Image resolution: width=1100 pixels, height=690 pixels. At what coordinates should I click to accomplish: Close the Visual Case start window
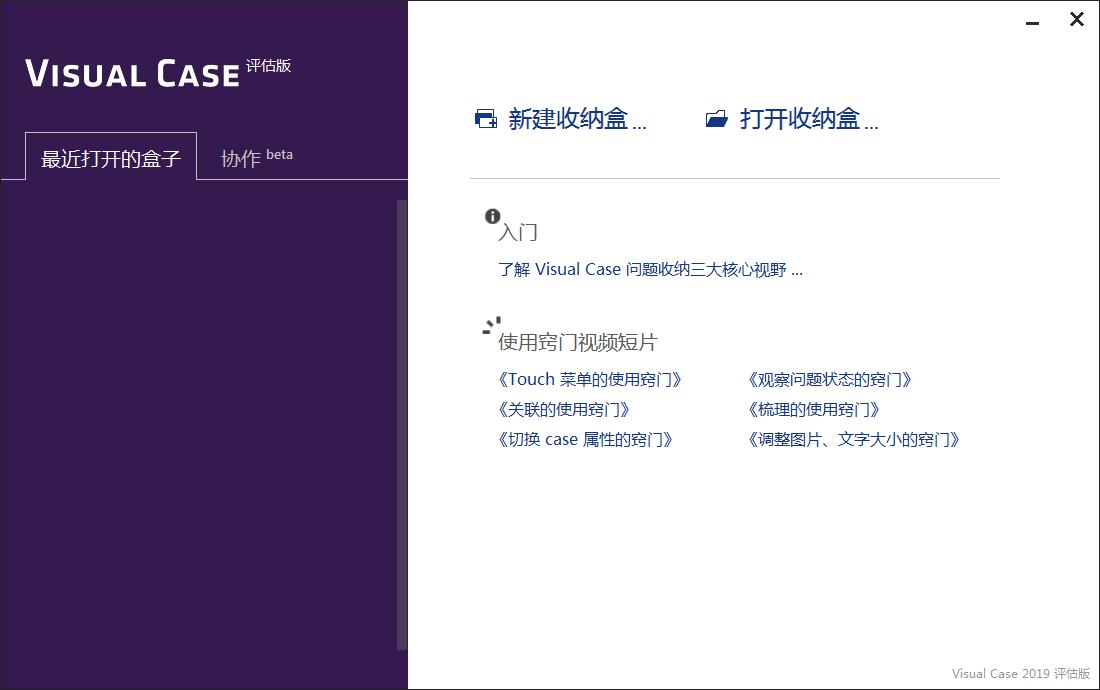[1076, 19]
